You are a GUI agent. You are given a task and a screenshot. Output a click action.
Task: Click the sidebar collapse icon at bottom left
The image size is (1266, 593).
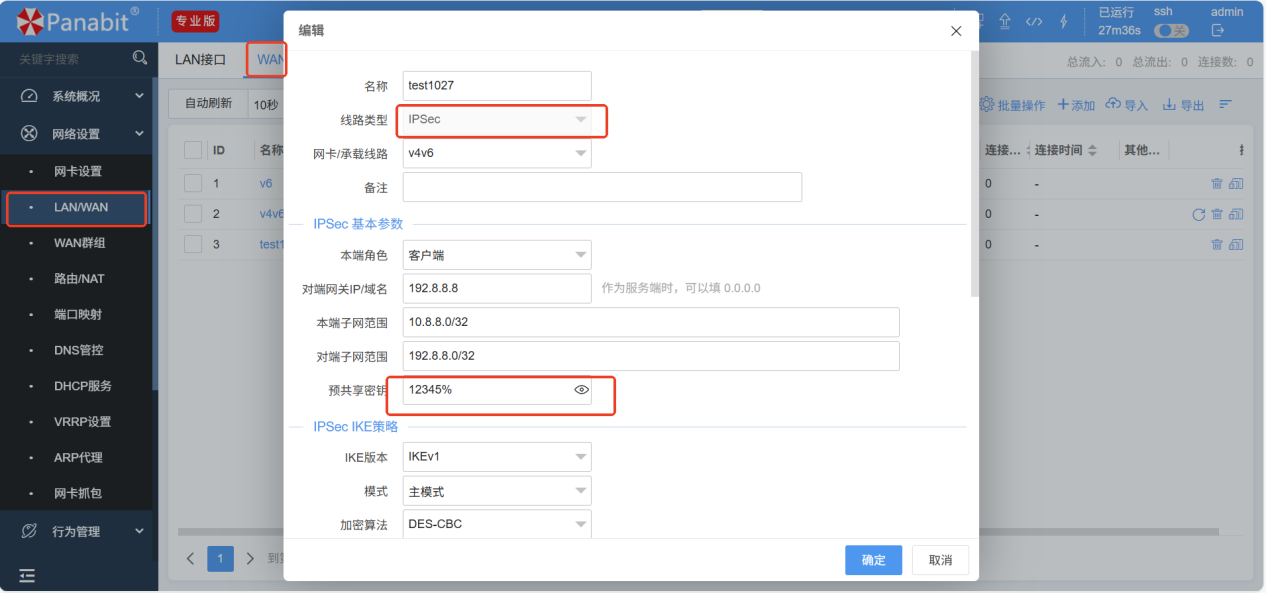(x=27, y=575)
